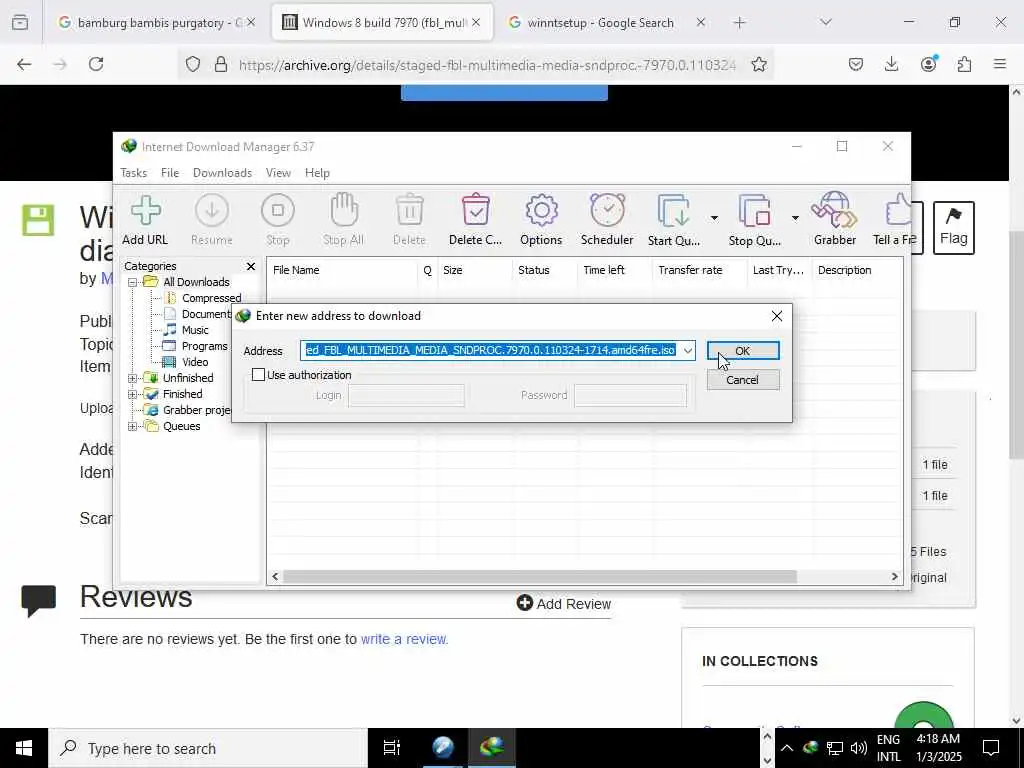This screenshot has width=1024, height=768.
Task: Select the Programs category
Action: [x=204, y=346]
